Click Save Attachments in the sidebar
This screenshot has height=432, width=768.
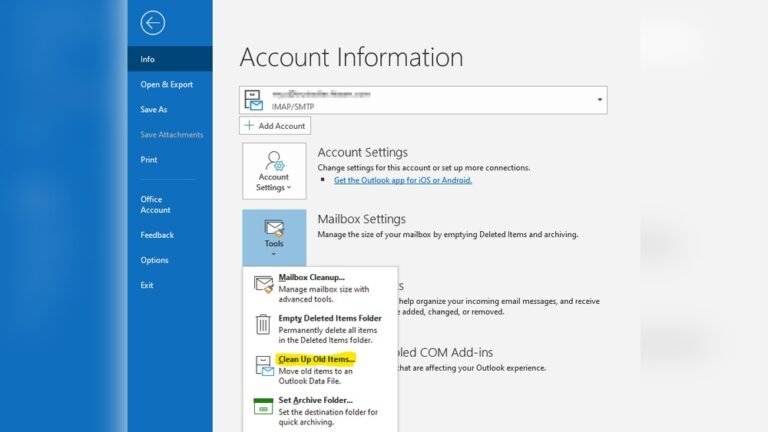171,134
